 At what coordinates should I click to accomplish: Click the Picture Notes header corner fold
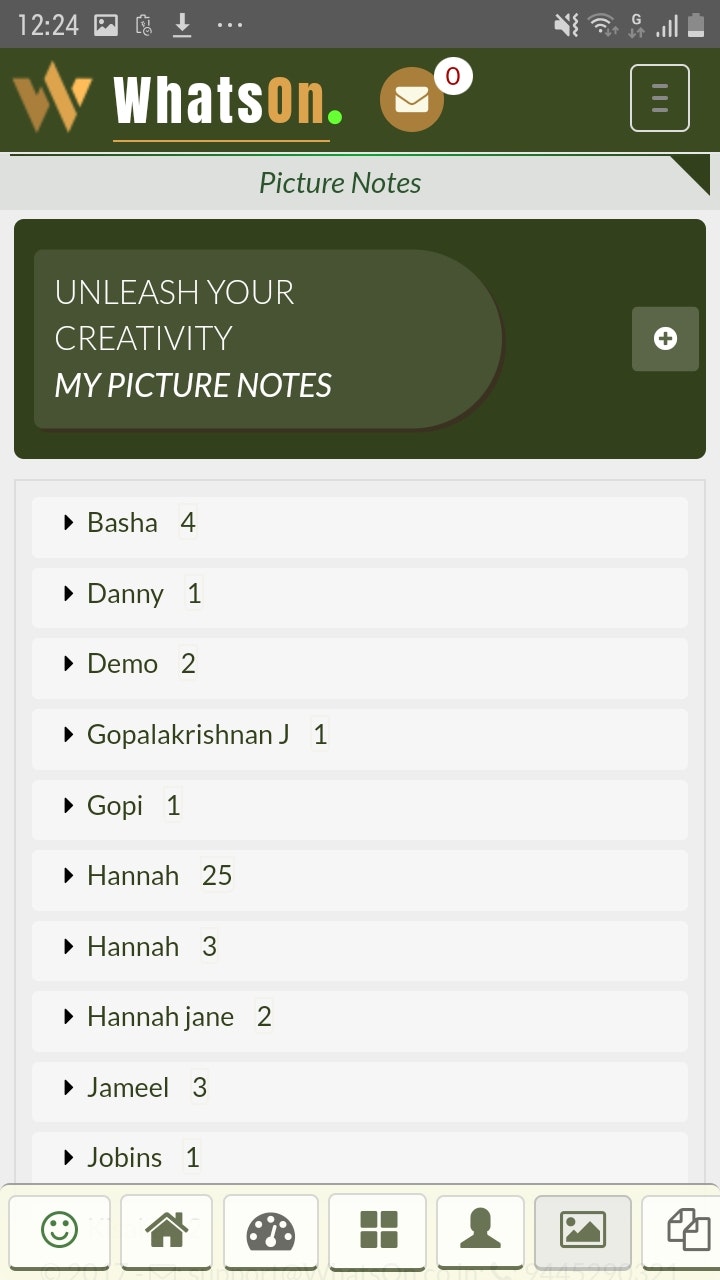pos(690,175)
